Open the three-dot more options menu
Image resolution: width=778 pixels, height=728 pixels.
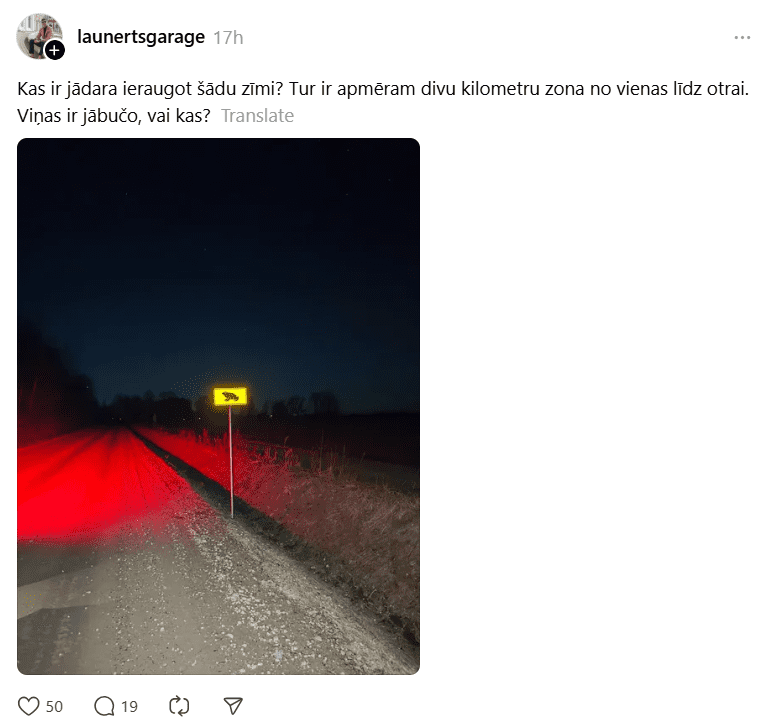coord(742,38)
